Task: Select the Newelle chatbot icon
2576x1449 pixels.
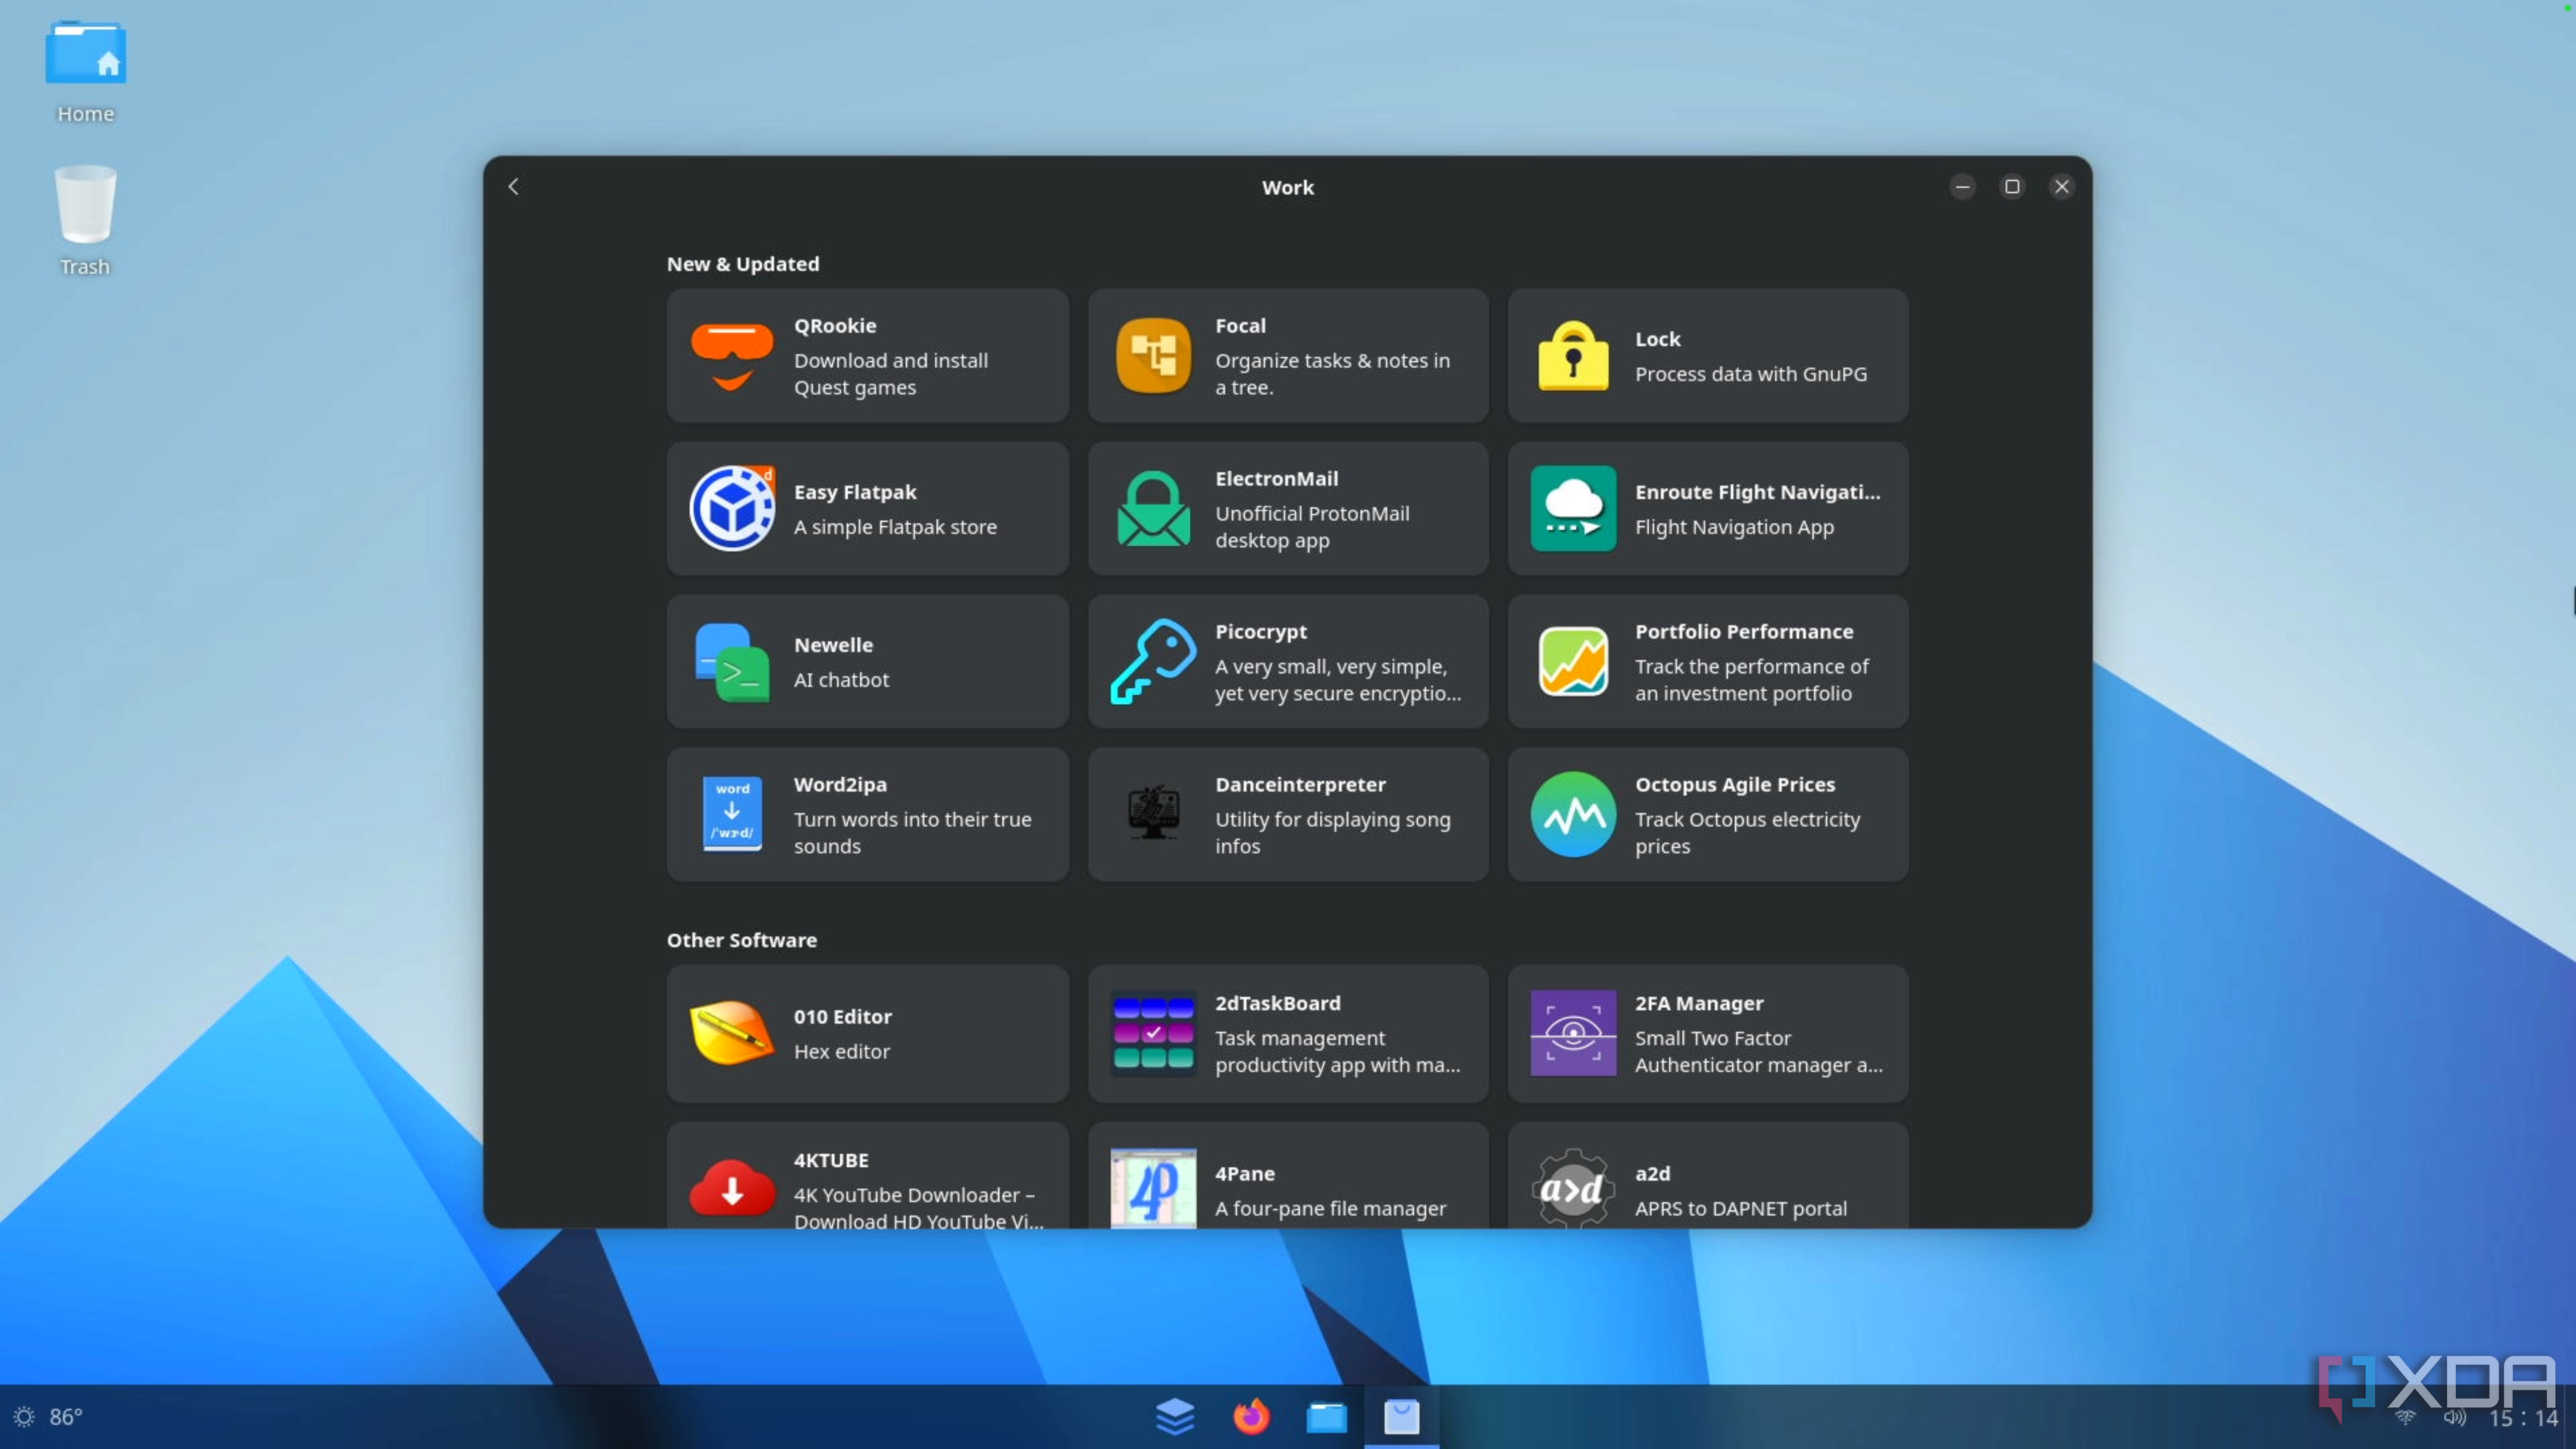Action: point(732,662)
